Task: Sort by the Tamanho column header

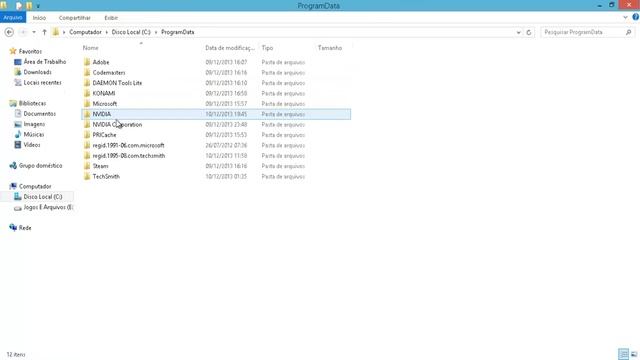Action: (330, 48)
